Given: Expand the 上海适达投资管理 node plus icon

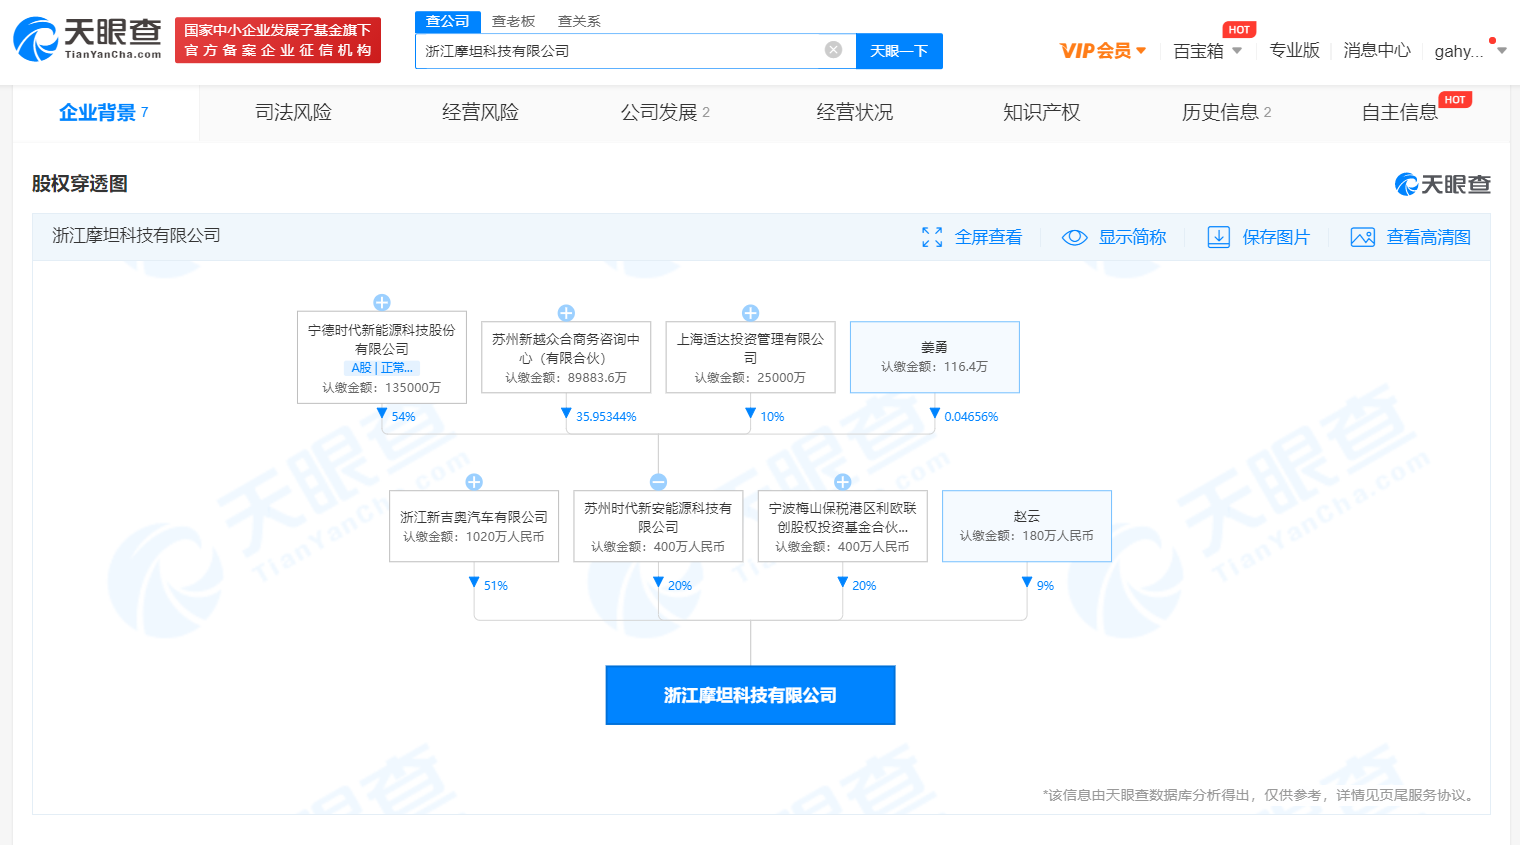Looking at the screenshot, I should 750,313.
